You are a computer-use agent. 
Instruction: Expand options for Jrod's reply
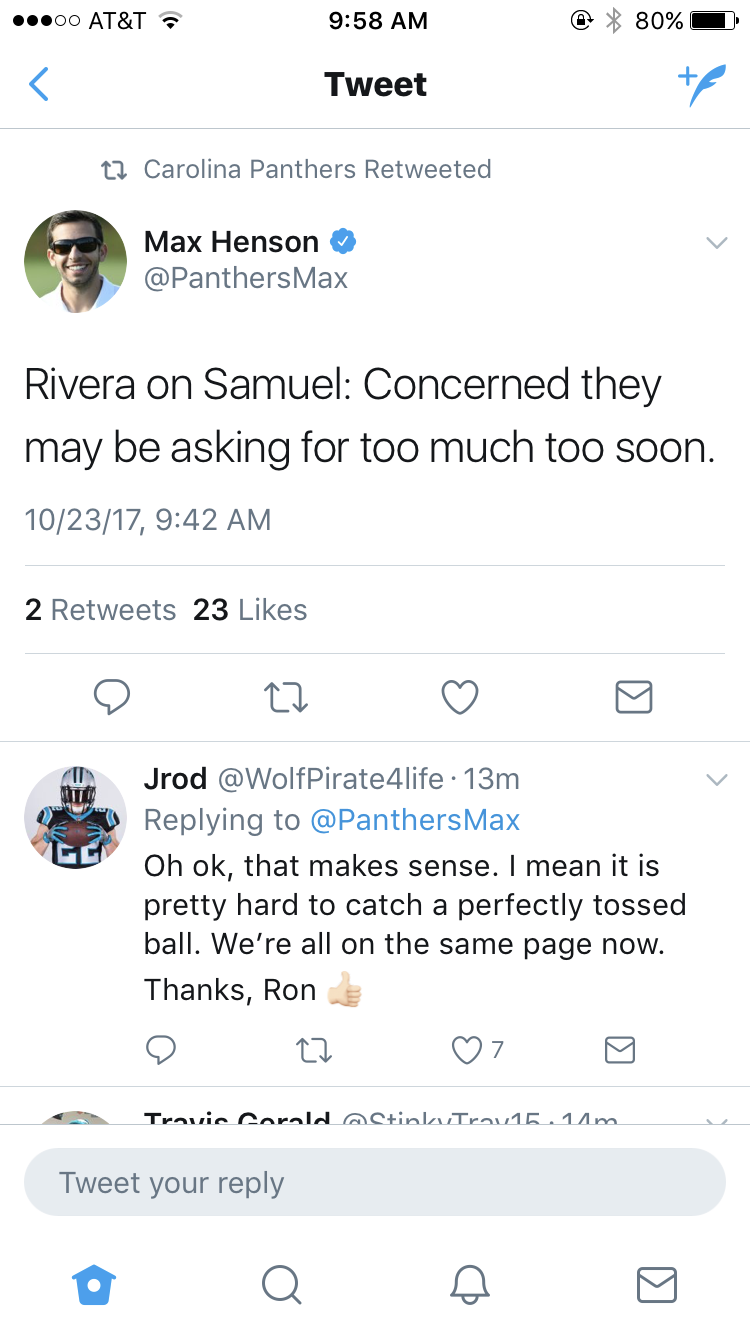pos(716,779)
